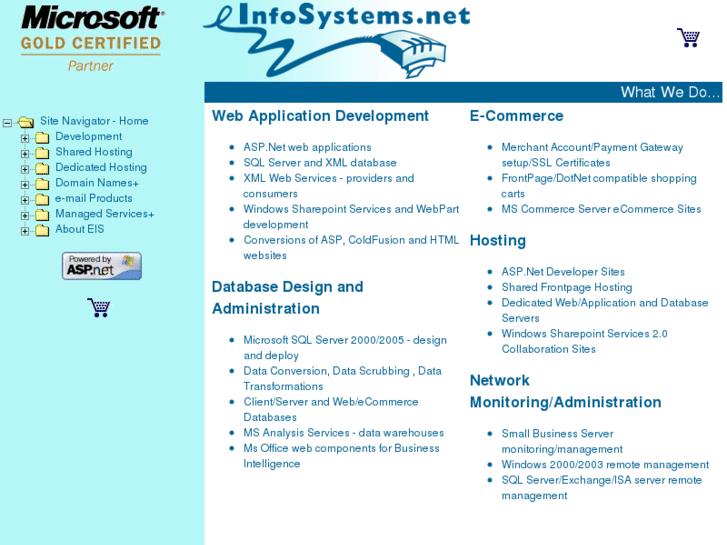Click ASP.Net web applications item
Screen dimensions: 727x545
click(x=307, y=147)
